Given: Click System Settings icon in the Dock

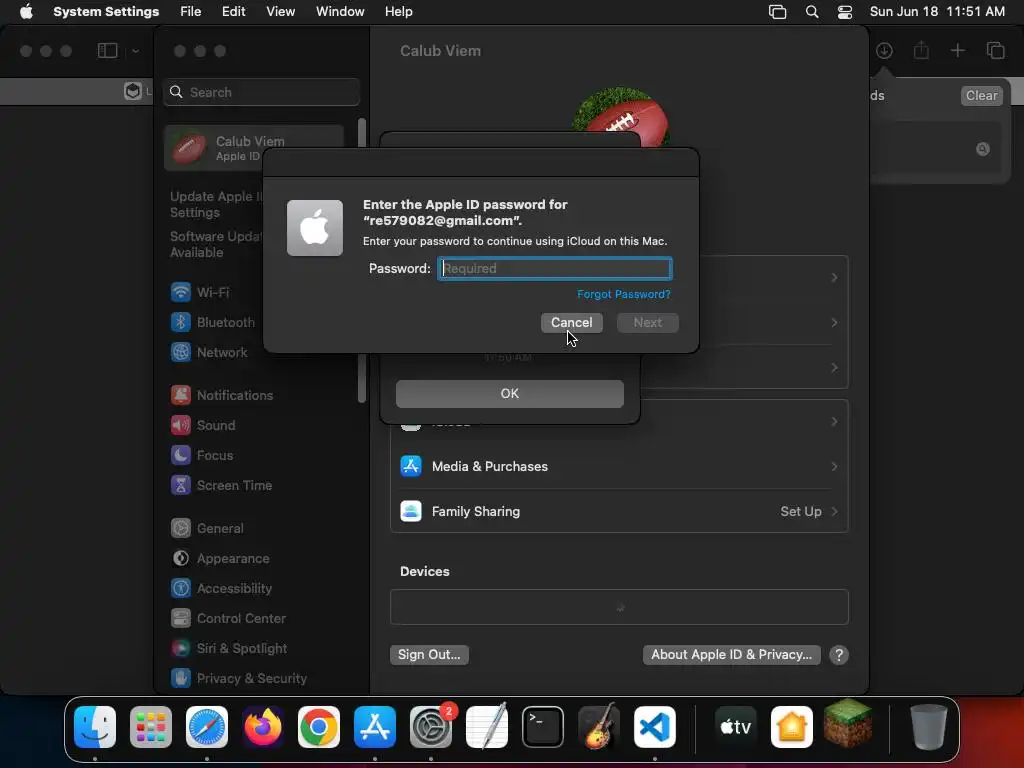Looking at the screenshot, I should click(x=431, y=726).
